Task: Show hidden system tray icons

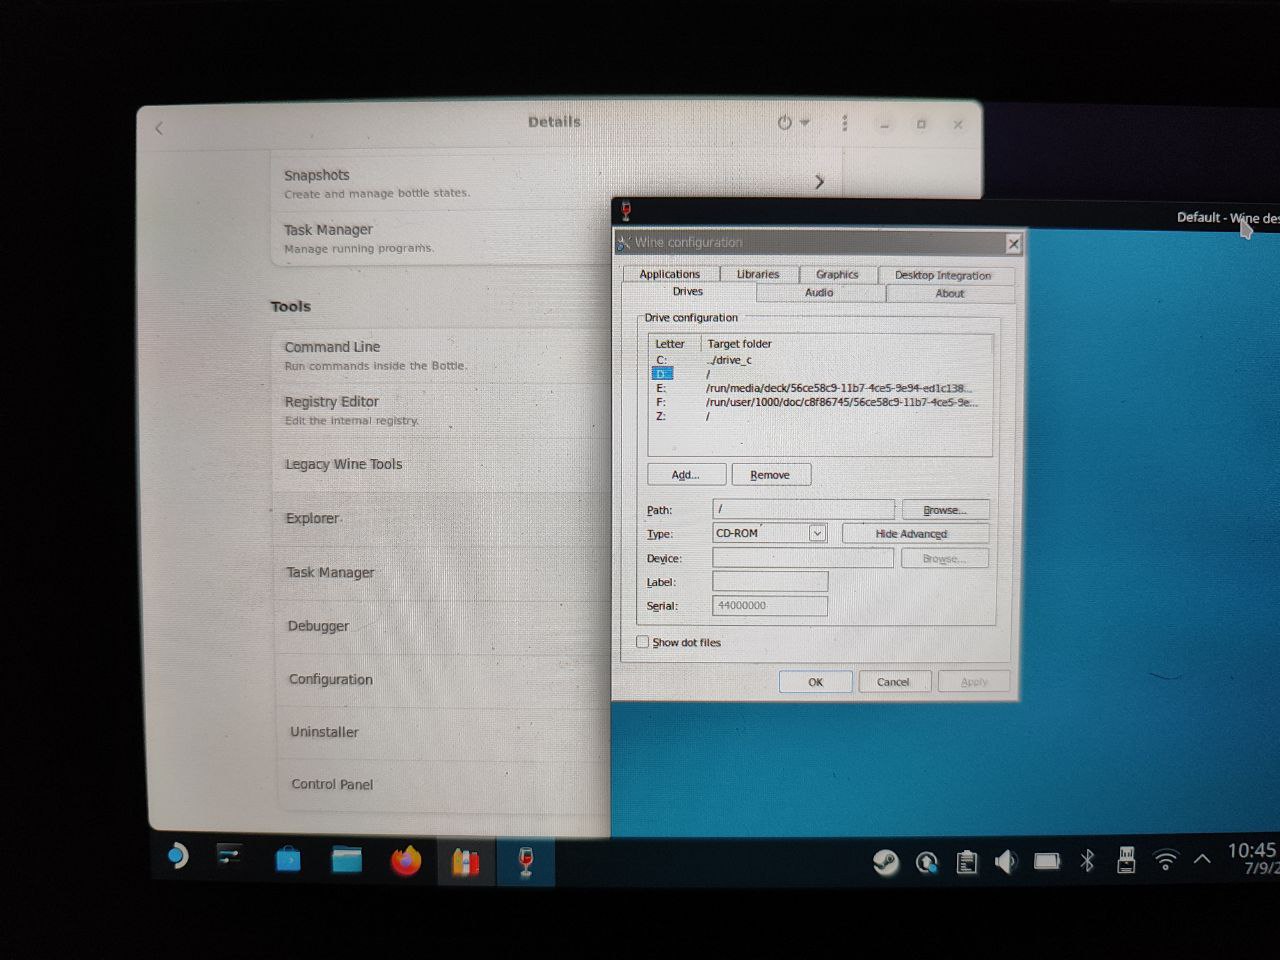Action: 1202,859
